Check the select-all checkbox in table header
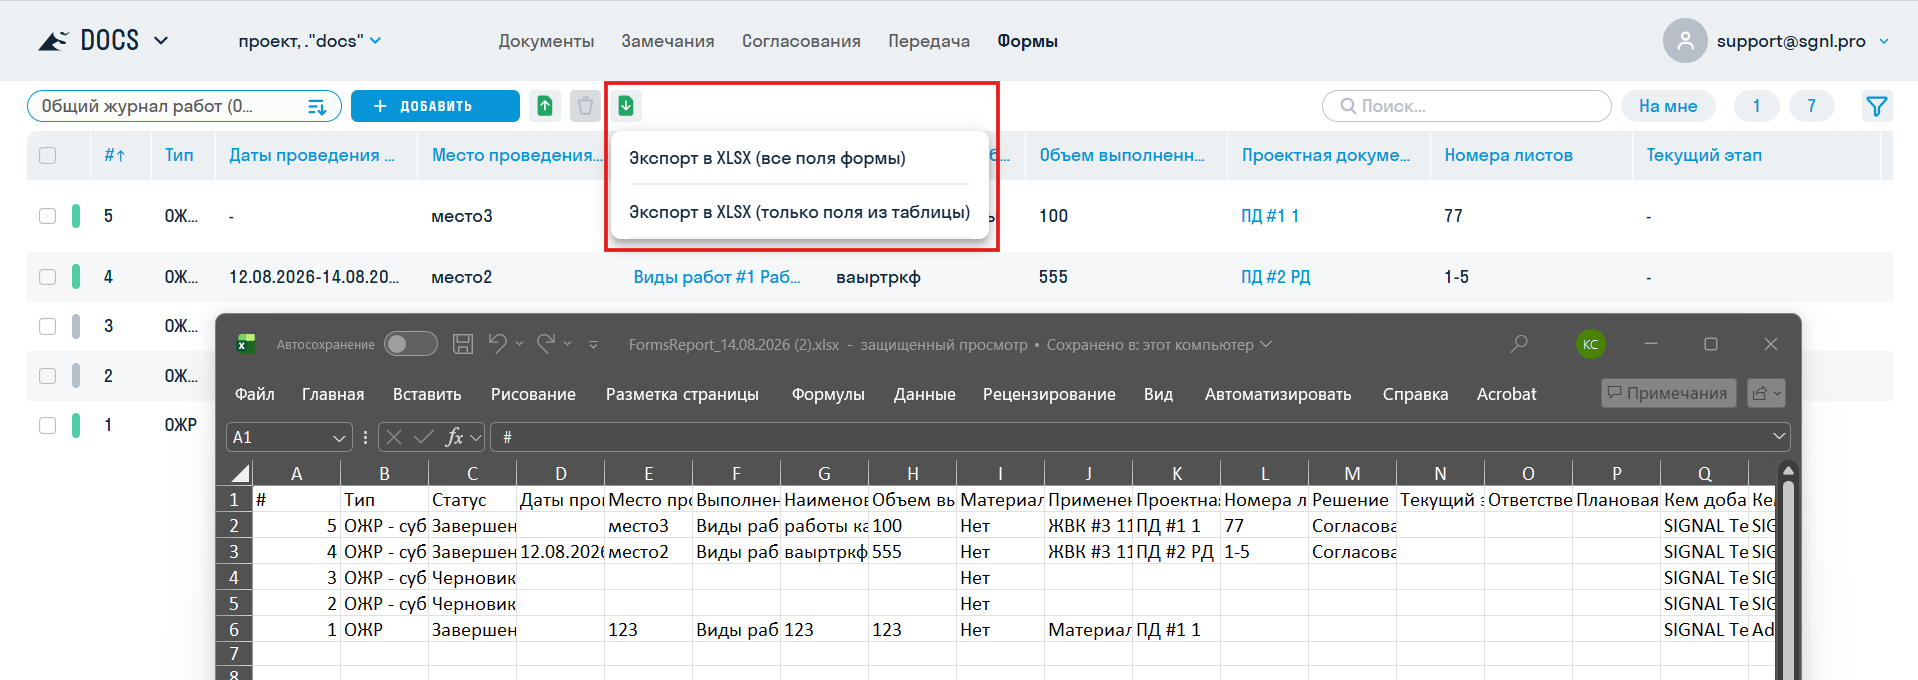The width and height of the screenshot is (1918, 680). (47, 155)
